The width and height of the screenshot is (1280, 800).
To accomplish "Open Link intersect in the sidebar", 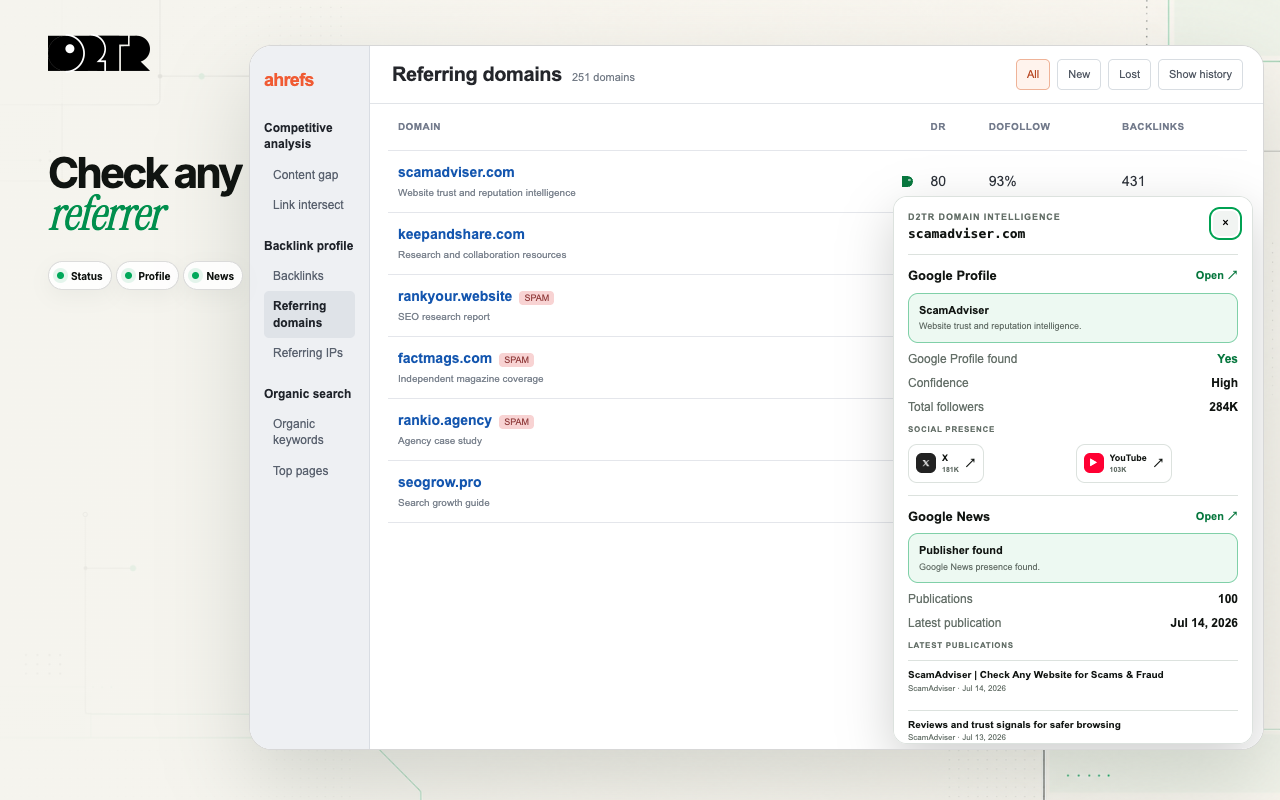I will [x=308, y=205].
